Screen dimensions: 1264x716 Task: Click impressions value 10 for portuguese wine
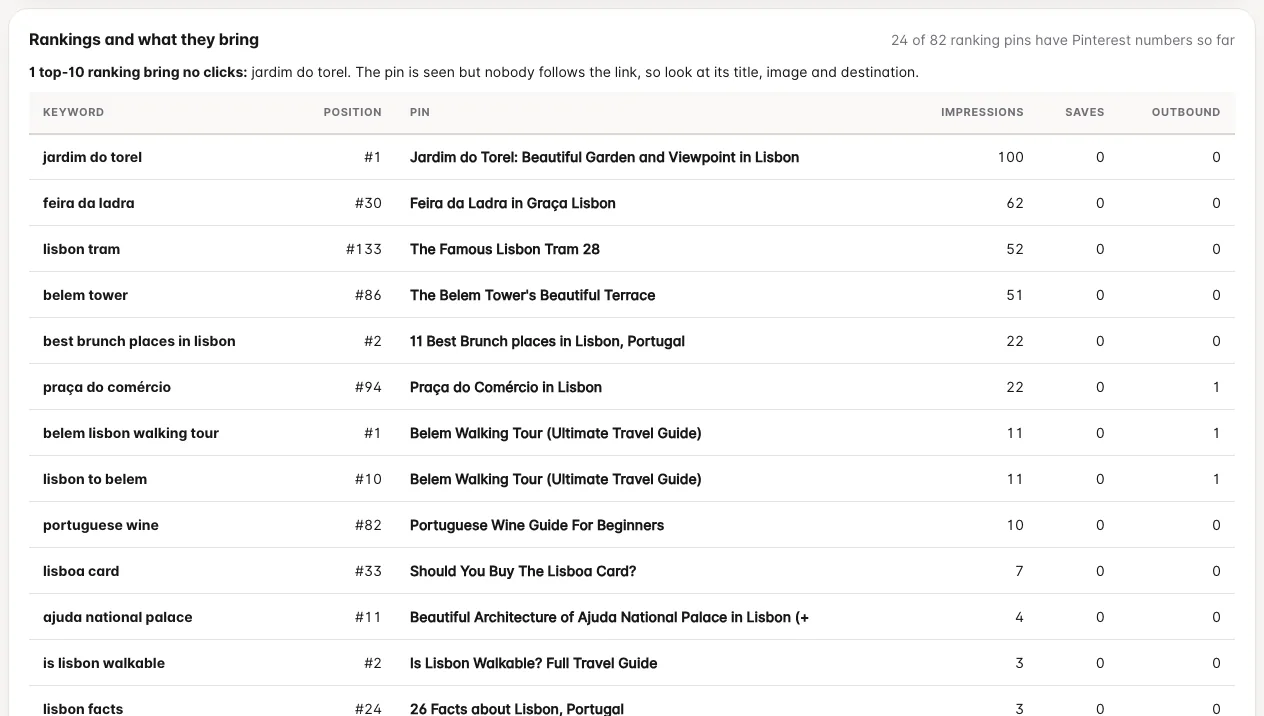(1015, 525)
